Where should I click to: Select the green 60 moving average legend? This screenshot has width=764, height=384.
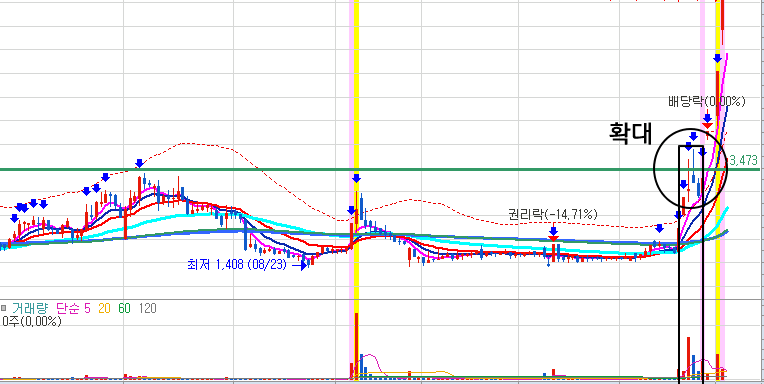(125, 308)
